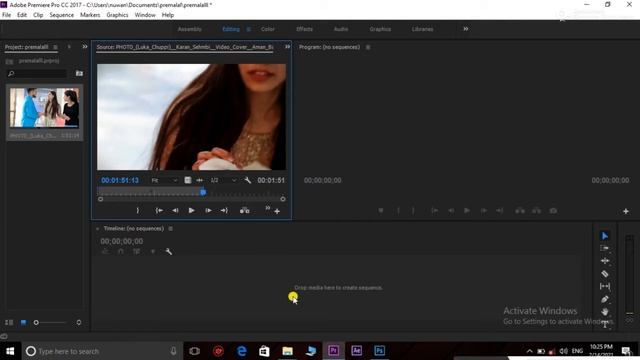Screen dimensions: 640x360
Task: Toggle Timeline linked selection icon
Action: 136,252
